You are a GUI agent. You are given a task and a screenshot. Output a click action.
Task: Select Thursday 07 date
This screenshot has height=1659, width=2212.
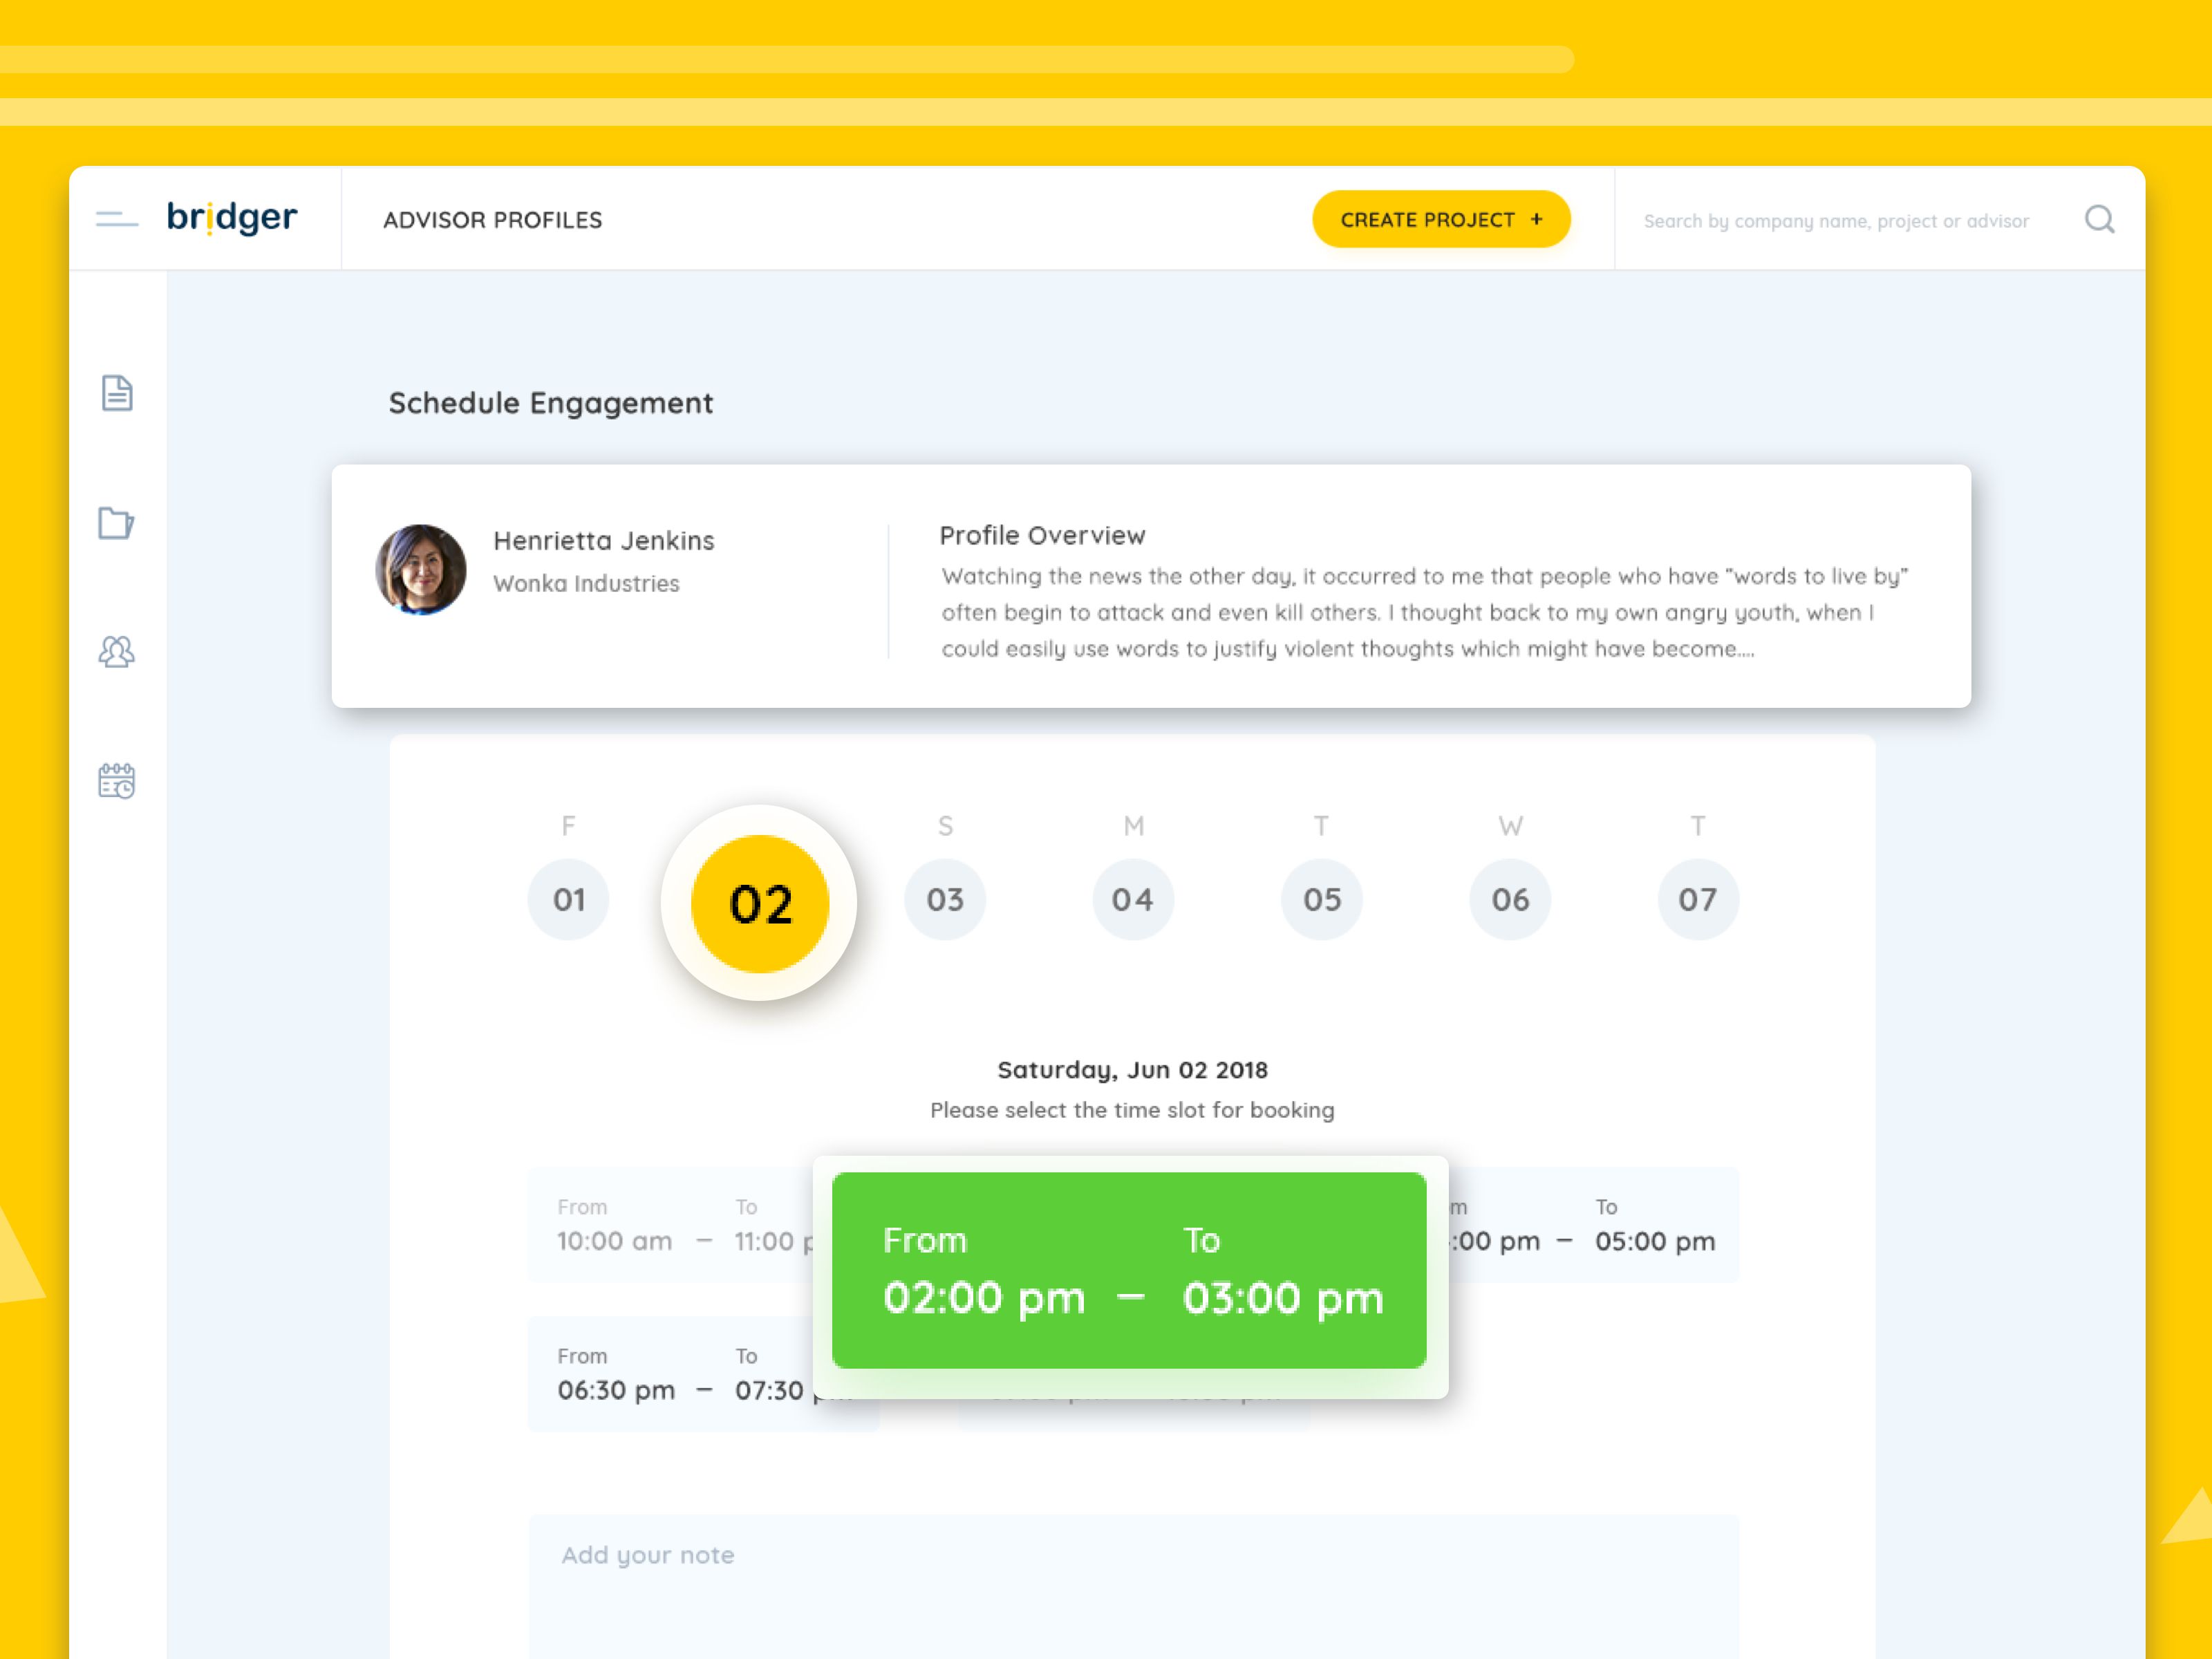pos(1698,899)
